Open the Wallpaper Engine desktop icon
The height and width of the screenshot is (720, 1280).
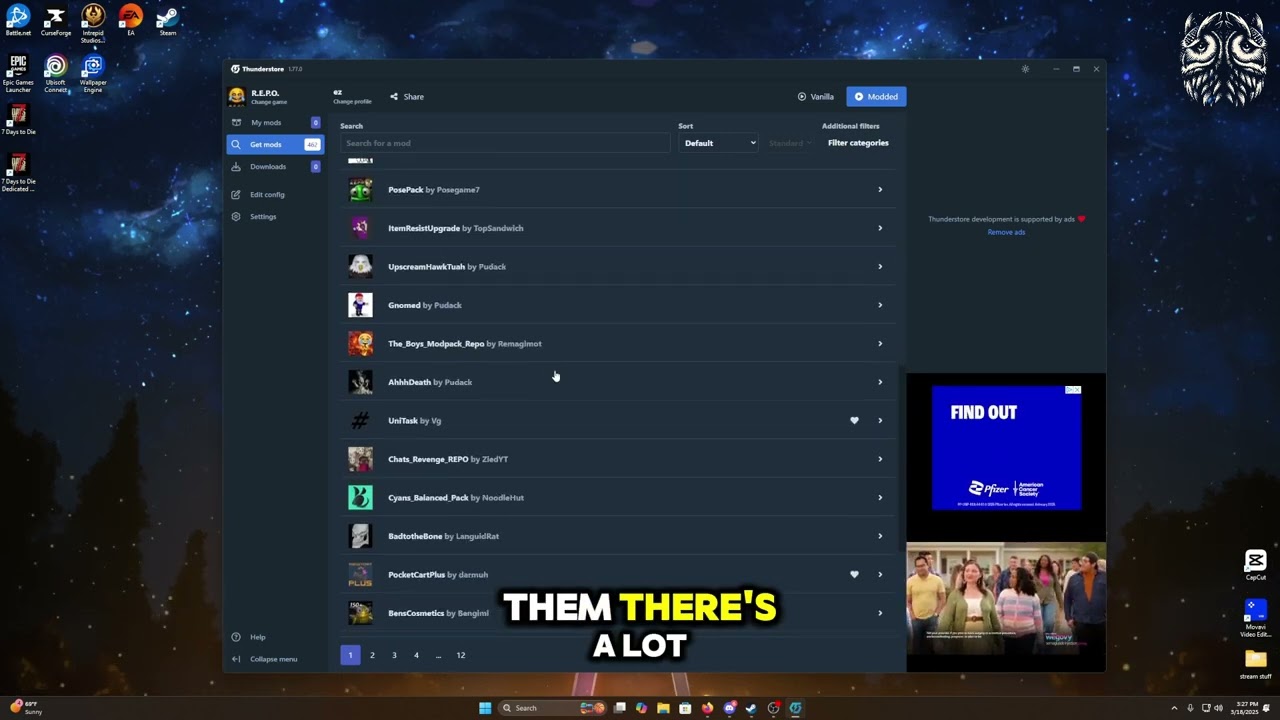click(x=93, y=74)
